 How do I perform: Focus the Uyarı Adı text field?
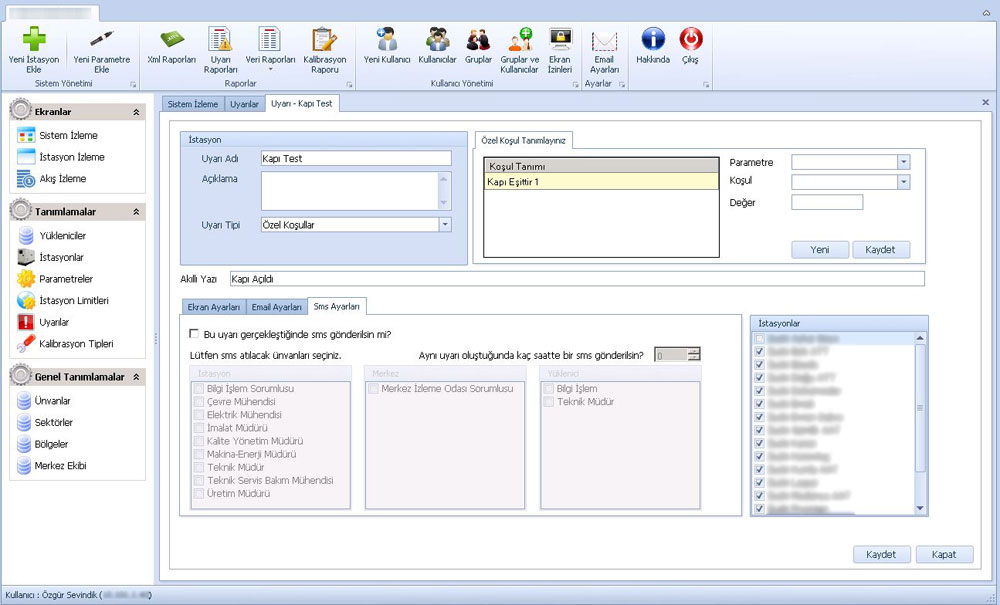pyautogui.click(x=356, y=158)
